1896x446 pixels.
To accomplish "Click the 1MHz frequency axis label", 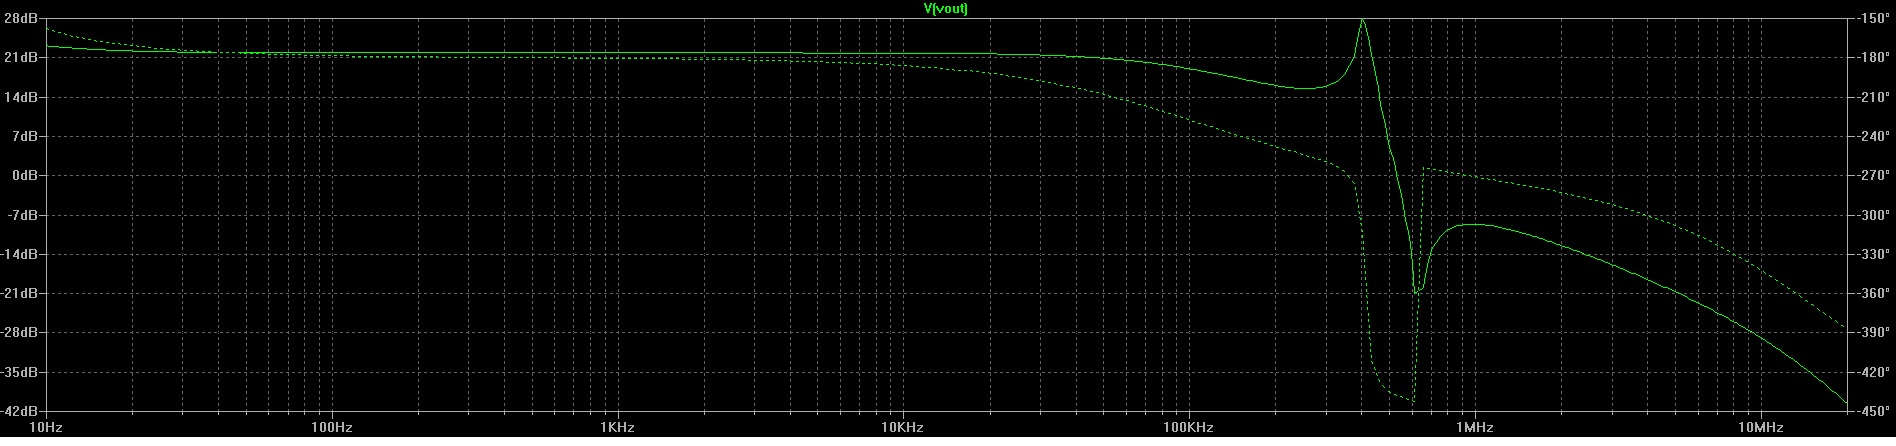I will pos(1473,428).
